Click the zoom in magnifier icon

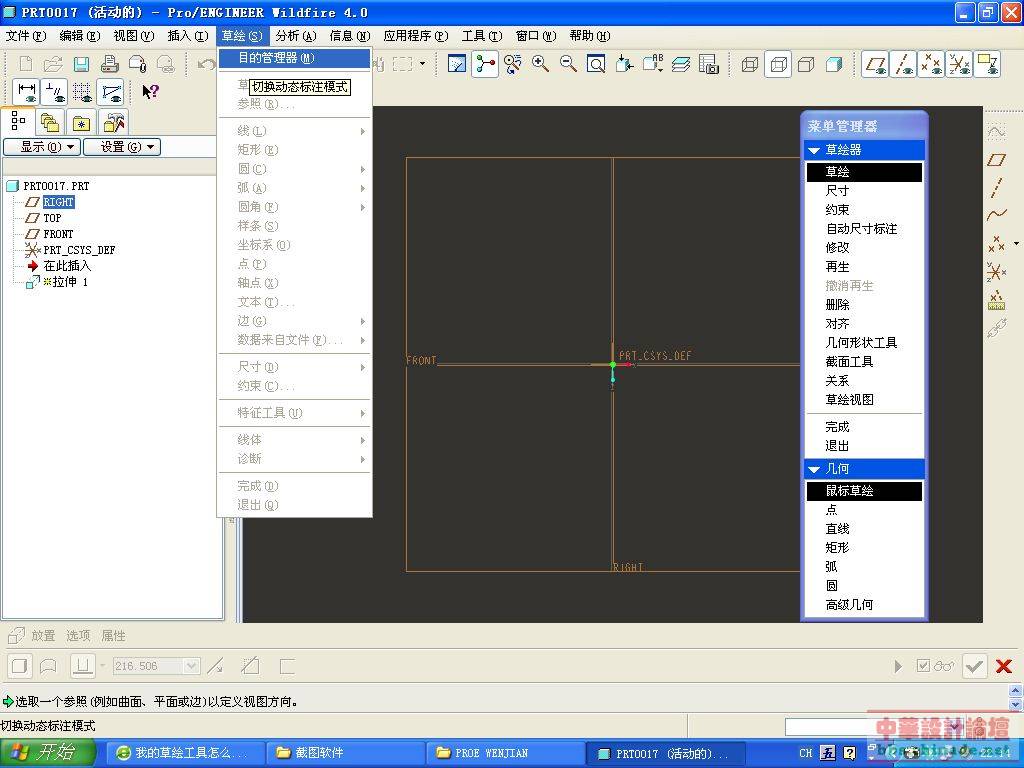(x=540, y=64)
